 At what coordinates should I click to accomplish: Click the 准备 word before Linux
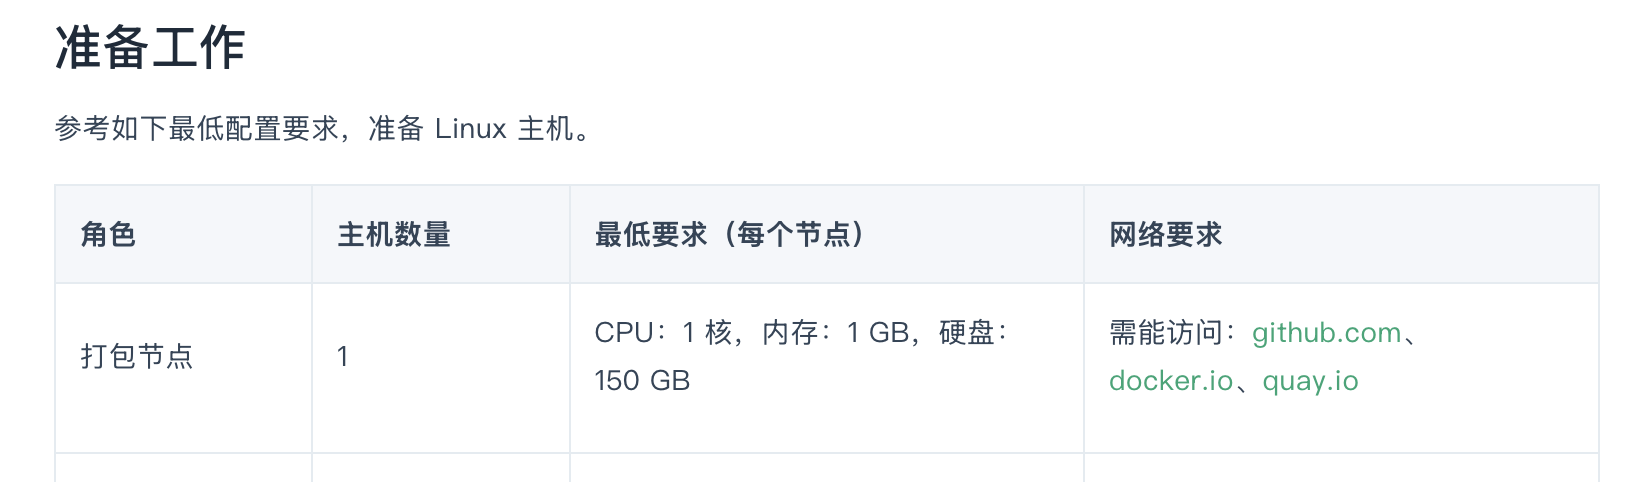click(396, 129)
